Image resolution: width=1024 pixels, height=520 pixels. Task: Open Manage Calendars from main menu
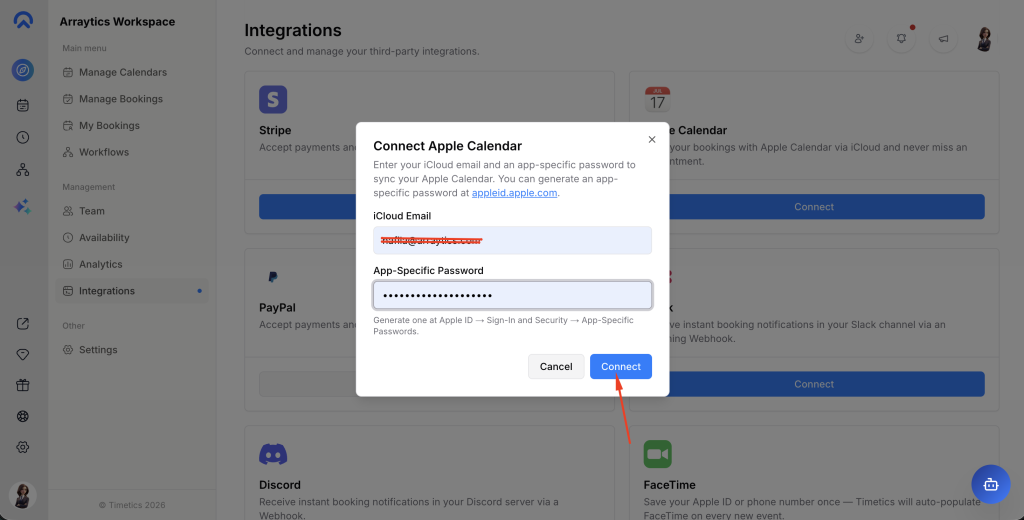(x=123, y=72)
